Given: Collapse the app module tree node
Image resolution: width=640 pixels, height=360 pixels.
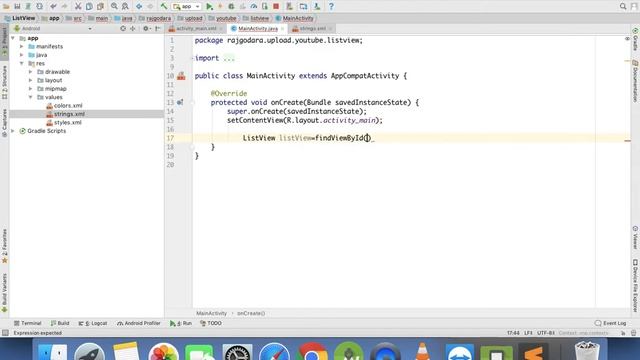Looking at the screenshot, I should click(13, 38).
